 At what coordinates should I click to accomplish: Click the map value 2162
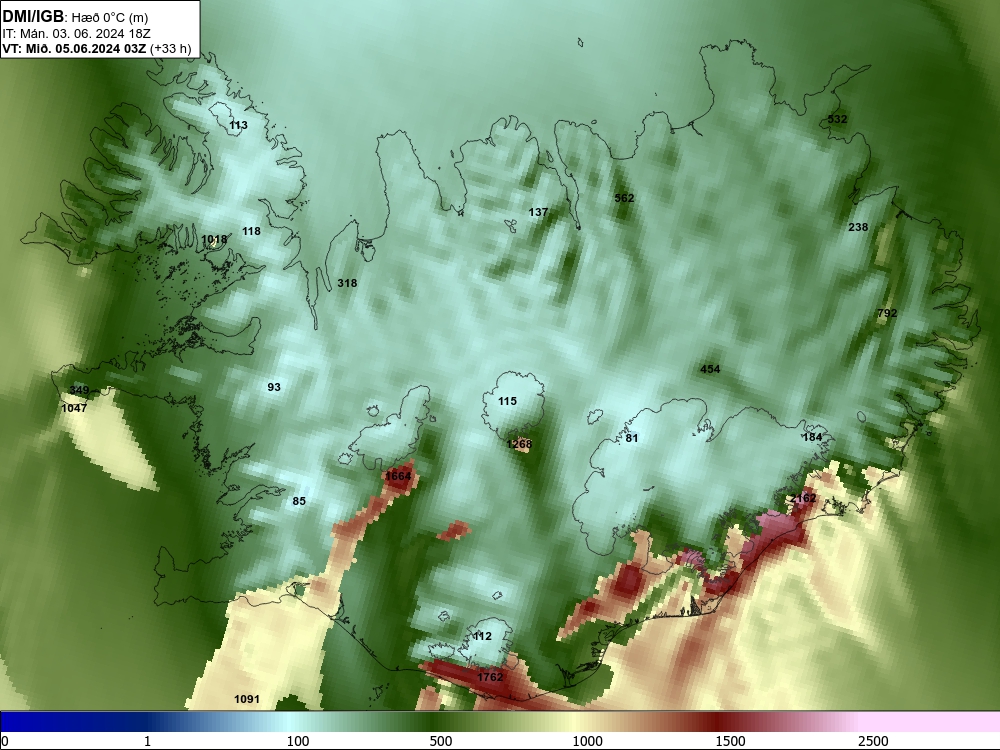pyautogui.click(x=803, y=498)
